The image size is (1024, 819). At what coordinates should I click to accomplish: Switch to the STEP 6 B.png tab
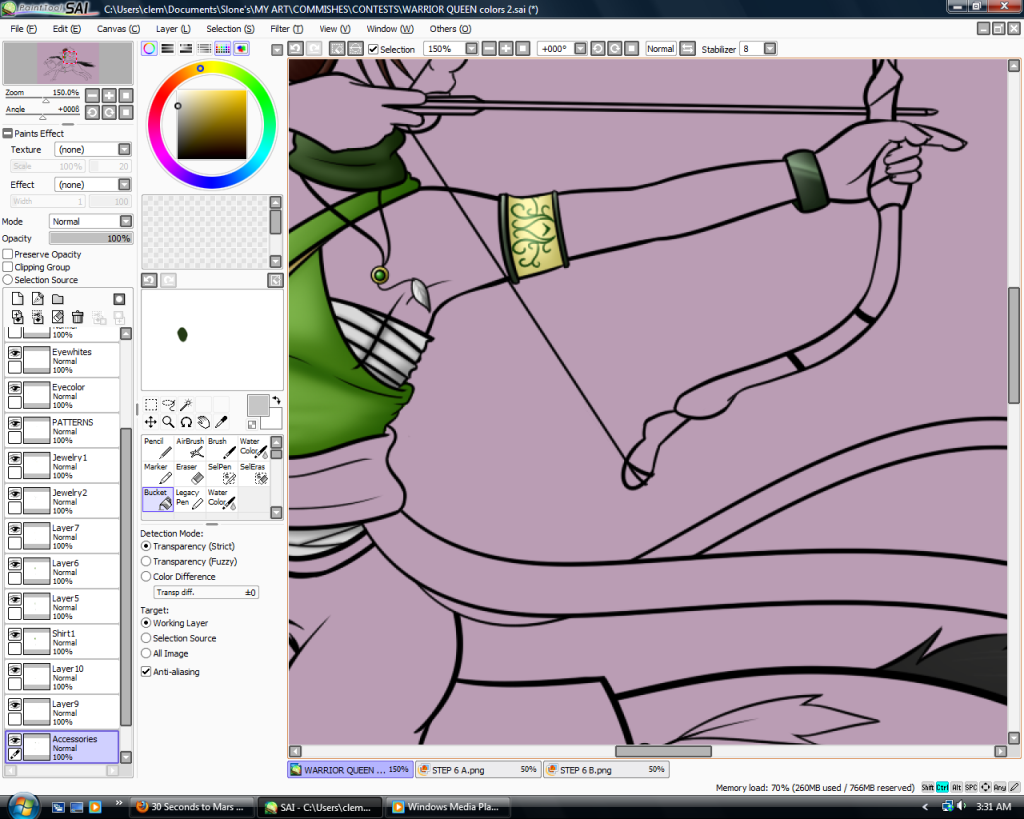(607, 770)
